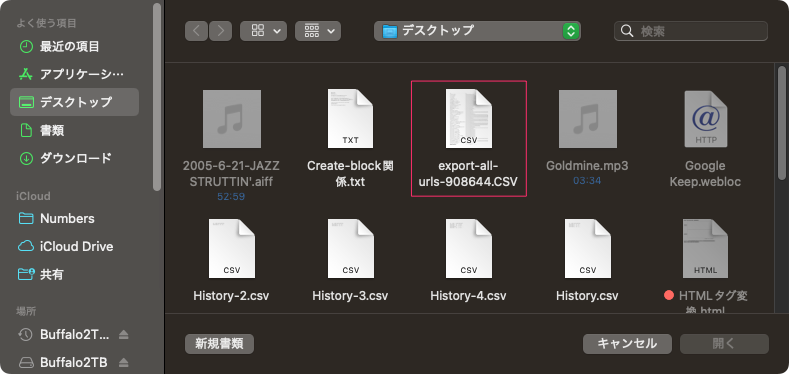
Task: Open 共有 in the sidebar
Action: point(74,274)
